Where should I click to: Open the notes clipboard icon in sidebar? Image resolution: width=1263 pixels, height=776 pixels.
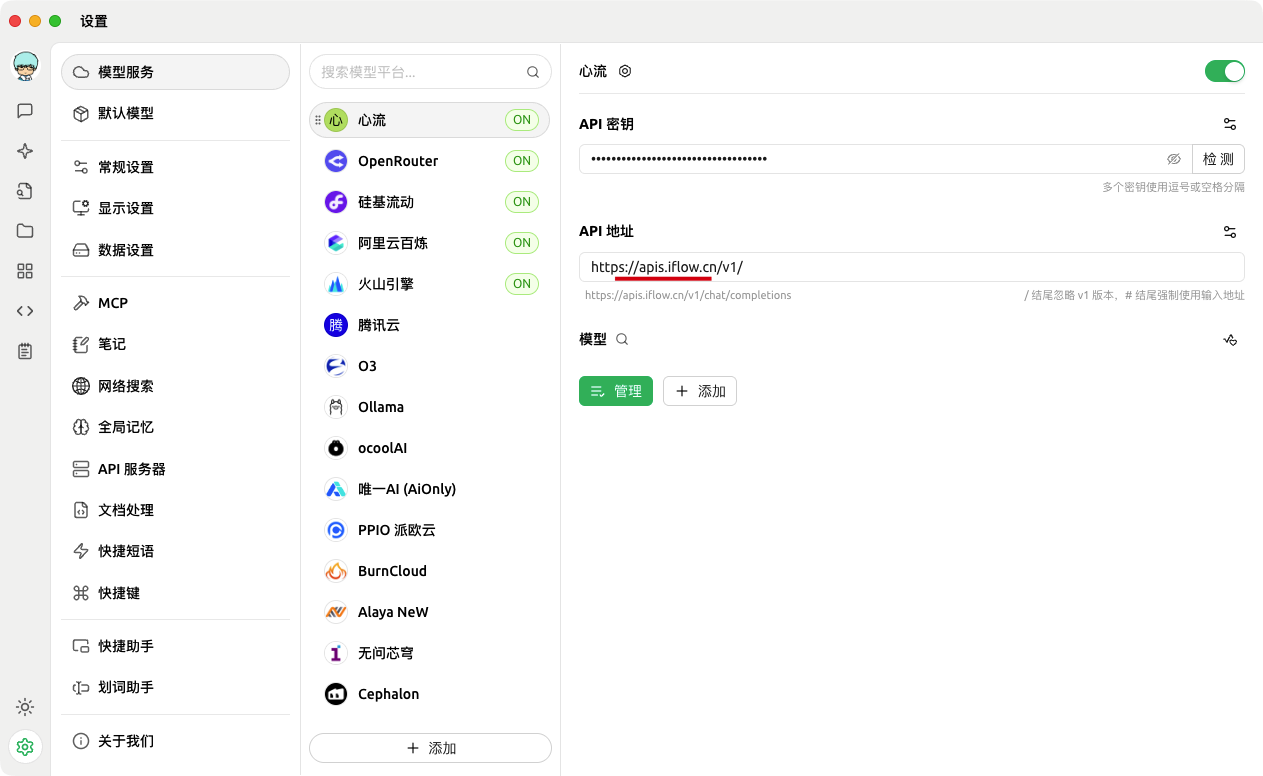click(x=25, y=351)
